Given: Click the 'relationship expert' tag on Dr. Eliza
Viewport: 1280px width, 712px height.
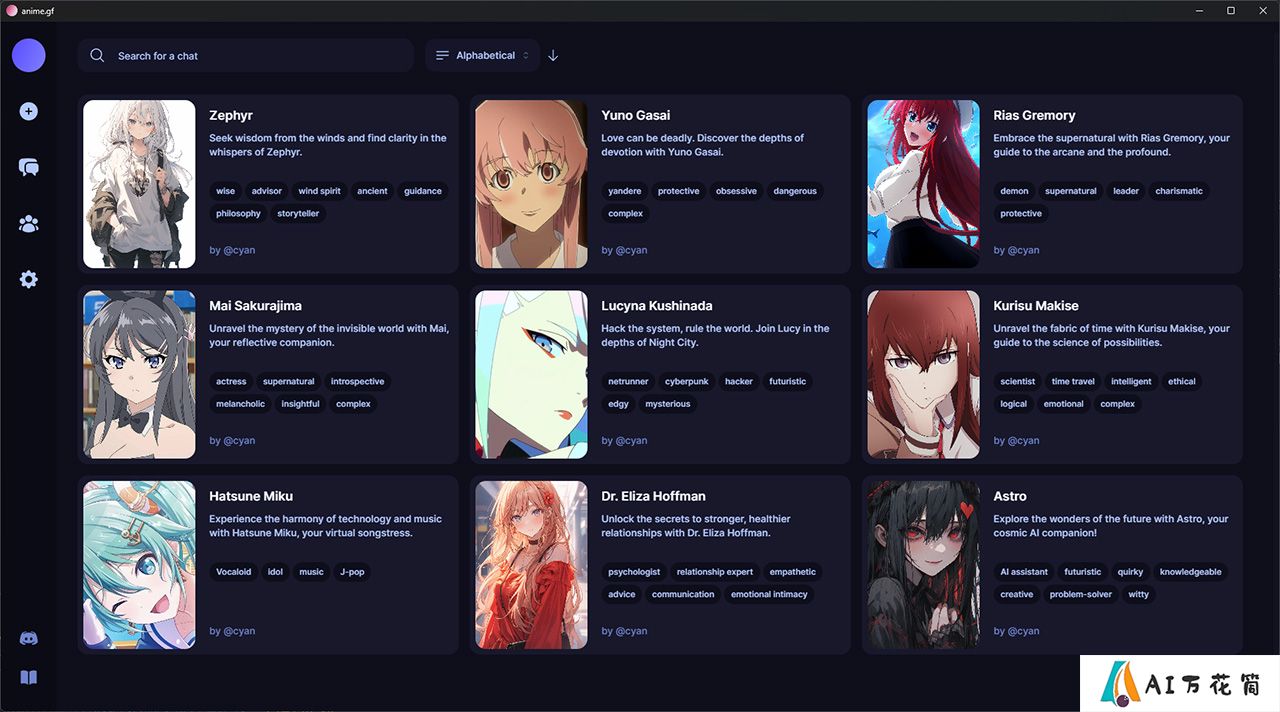Looking at the screenshot, I should coord(715,572).
